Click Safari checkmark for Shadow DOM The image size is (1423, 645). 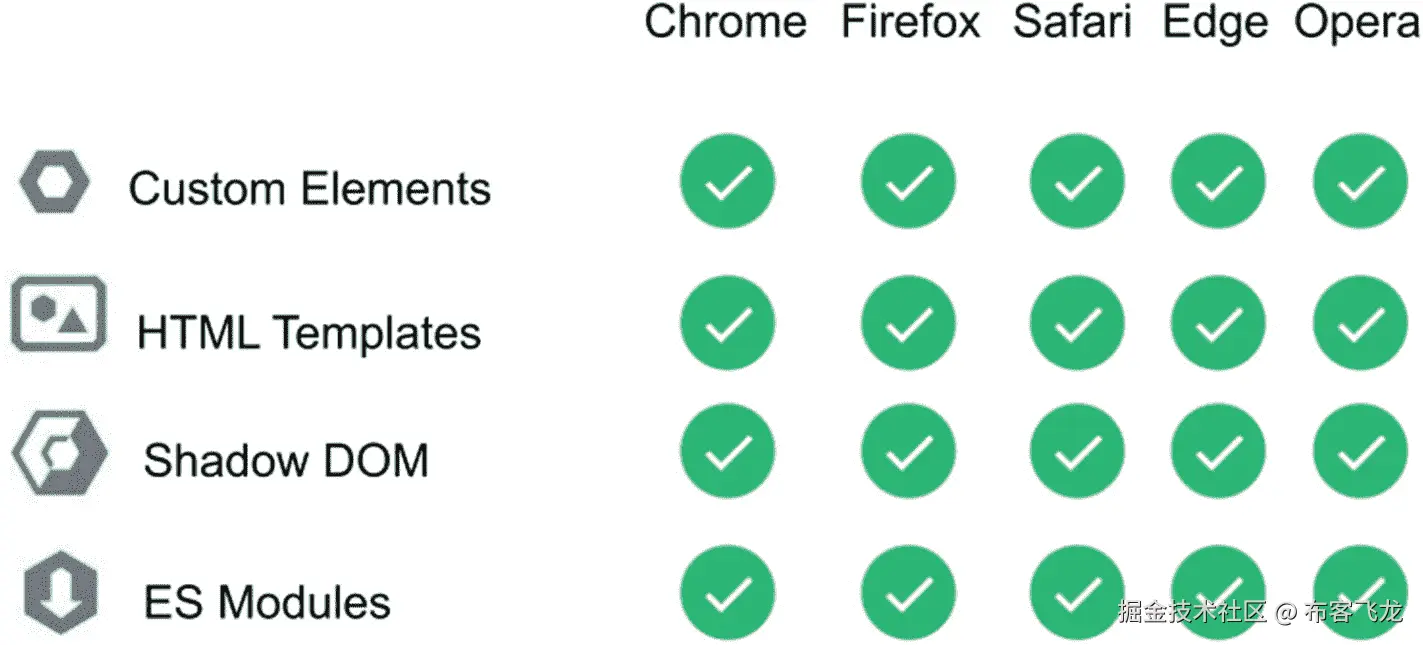[x=1077, y=451]
